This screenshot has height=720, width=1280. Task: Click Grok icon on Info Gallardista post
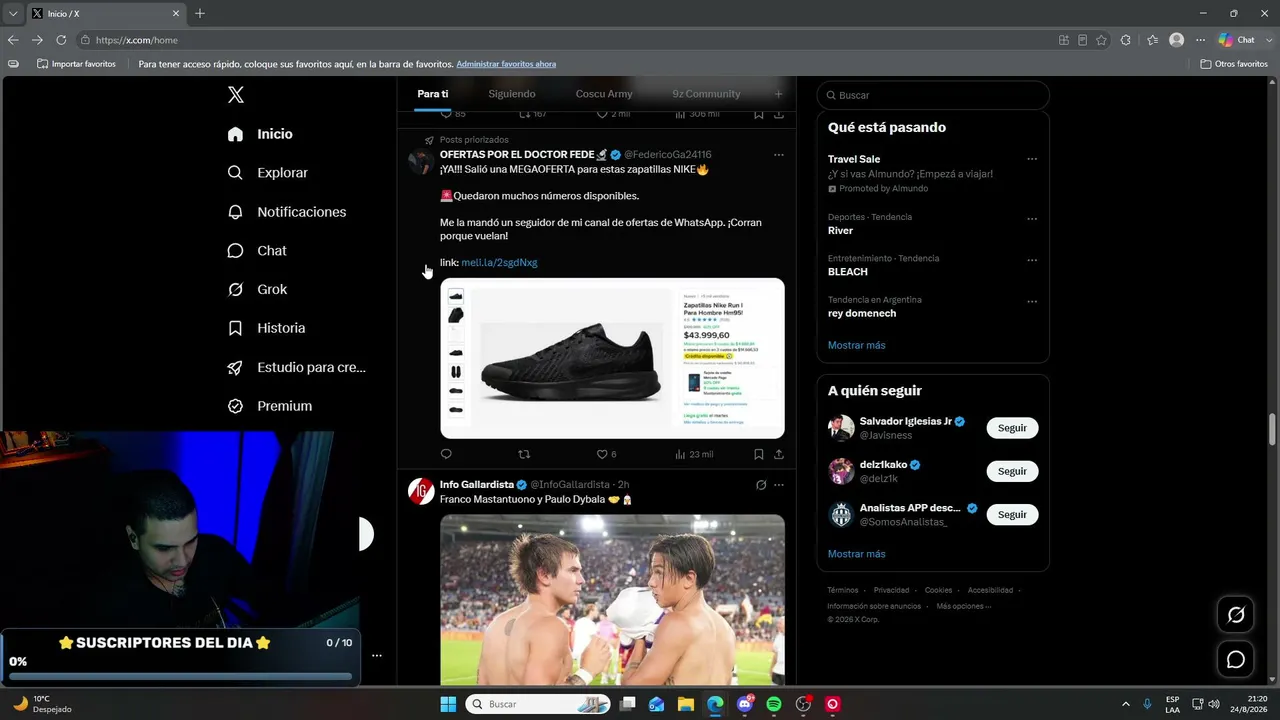(x=761, y=485)
